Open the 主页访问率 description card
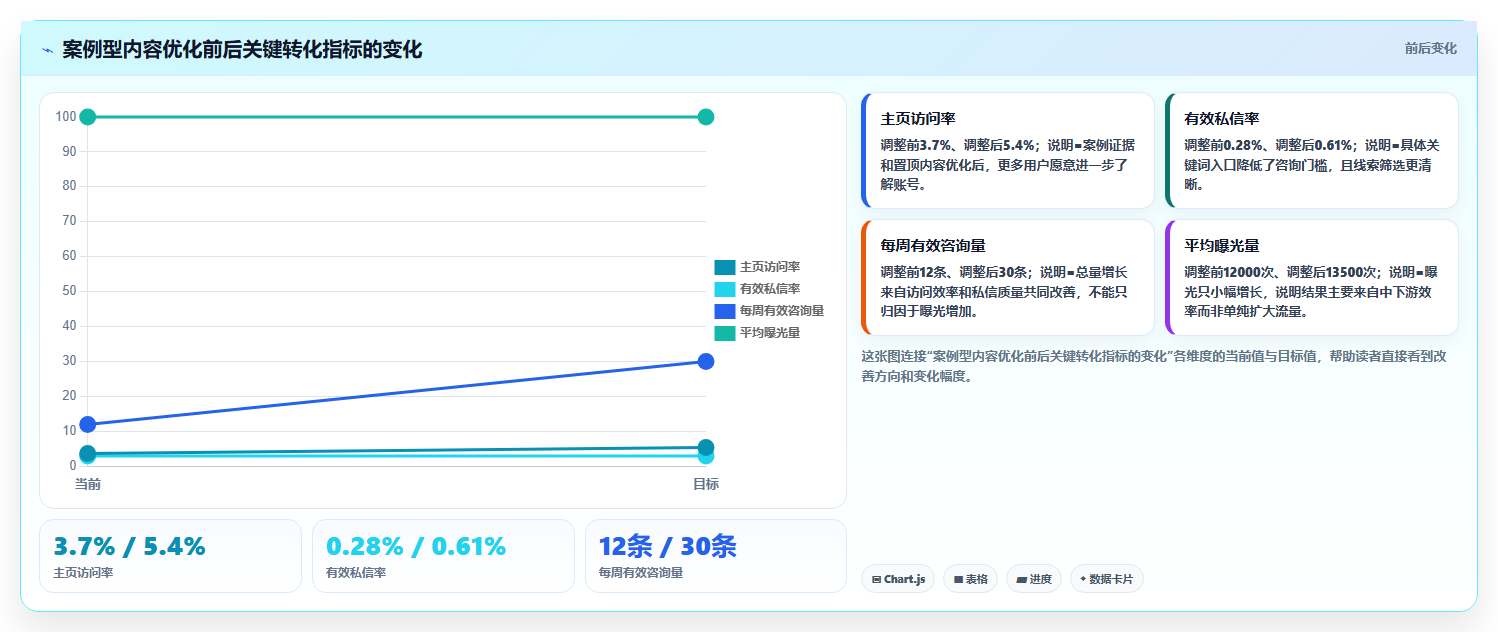The image size is (1498, 632). click(1007, 151)
